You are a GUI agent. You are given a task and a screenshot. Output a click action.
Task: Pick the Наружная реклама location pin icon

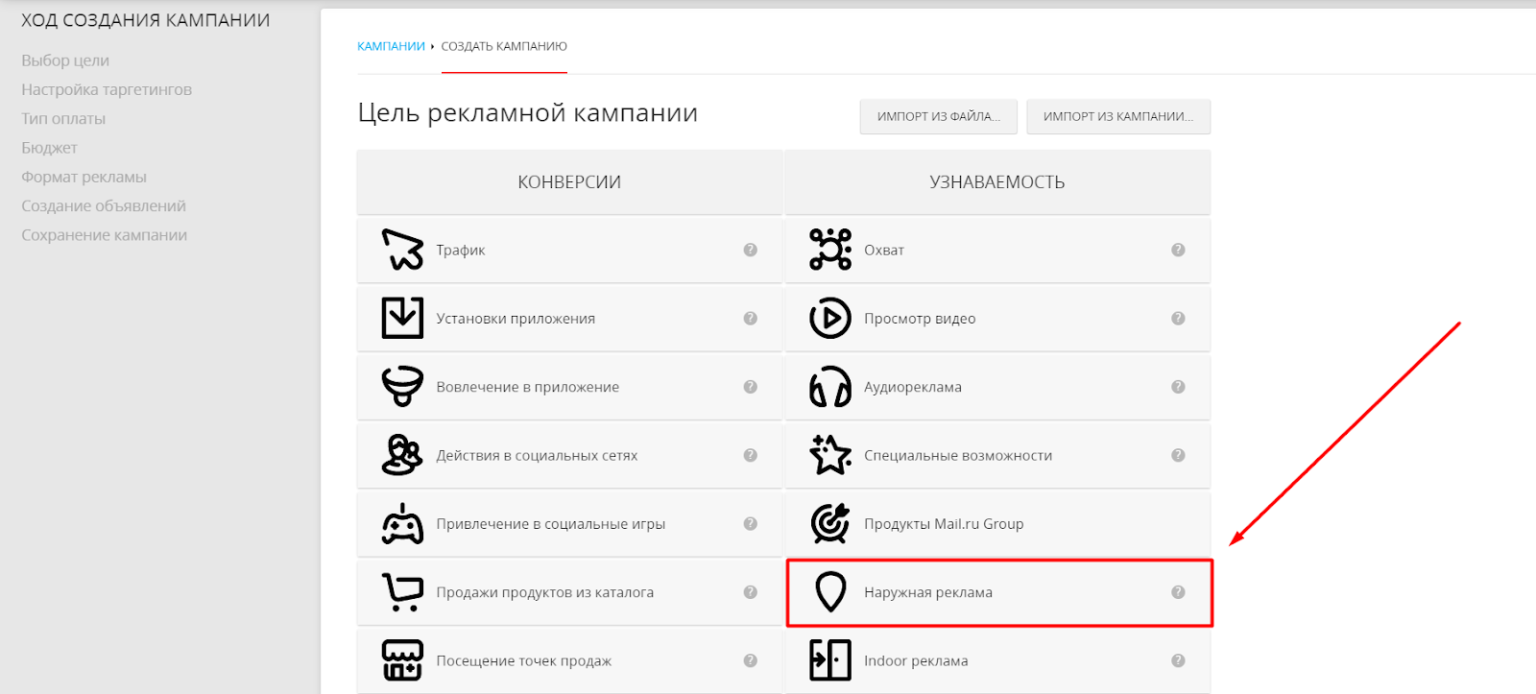829,592
